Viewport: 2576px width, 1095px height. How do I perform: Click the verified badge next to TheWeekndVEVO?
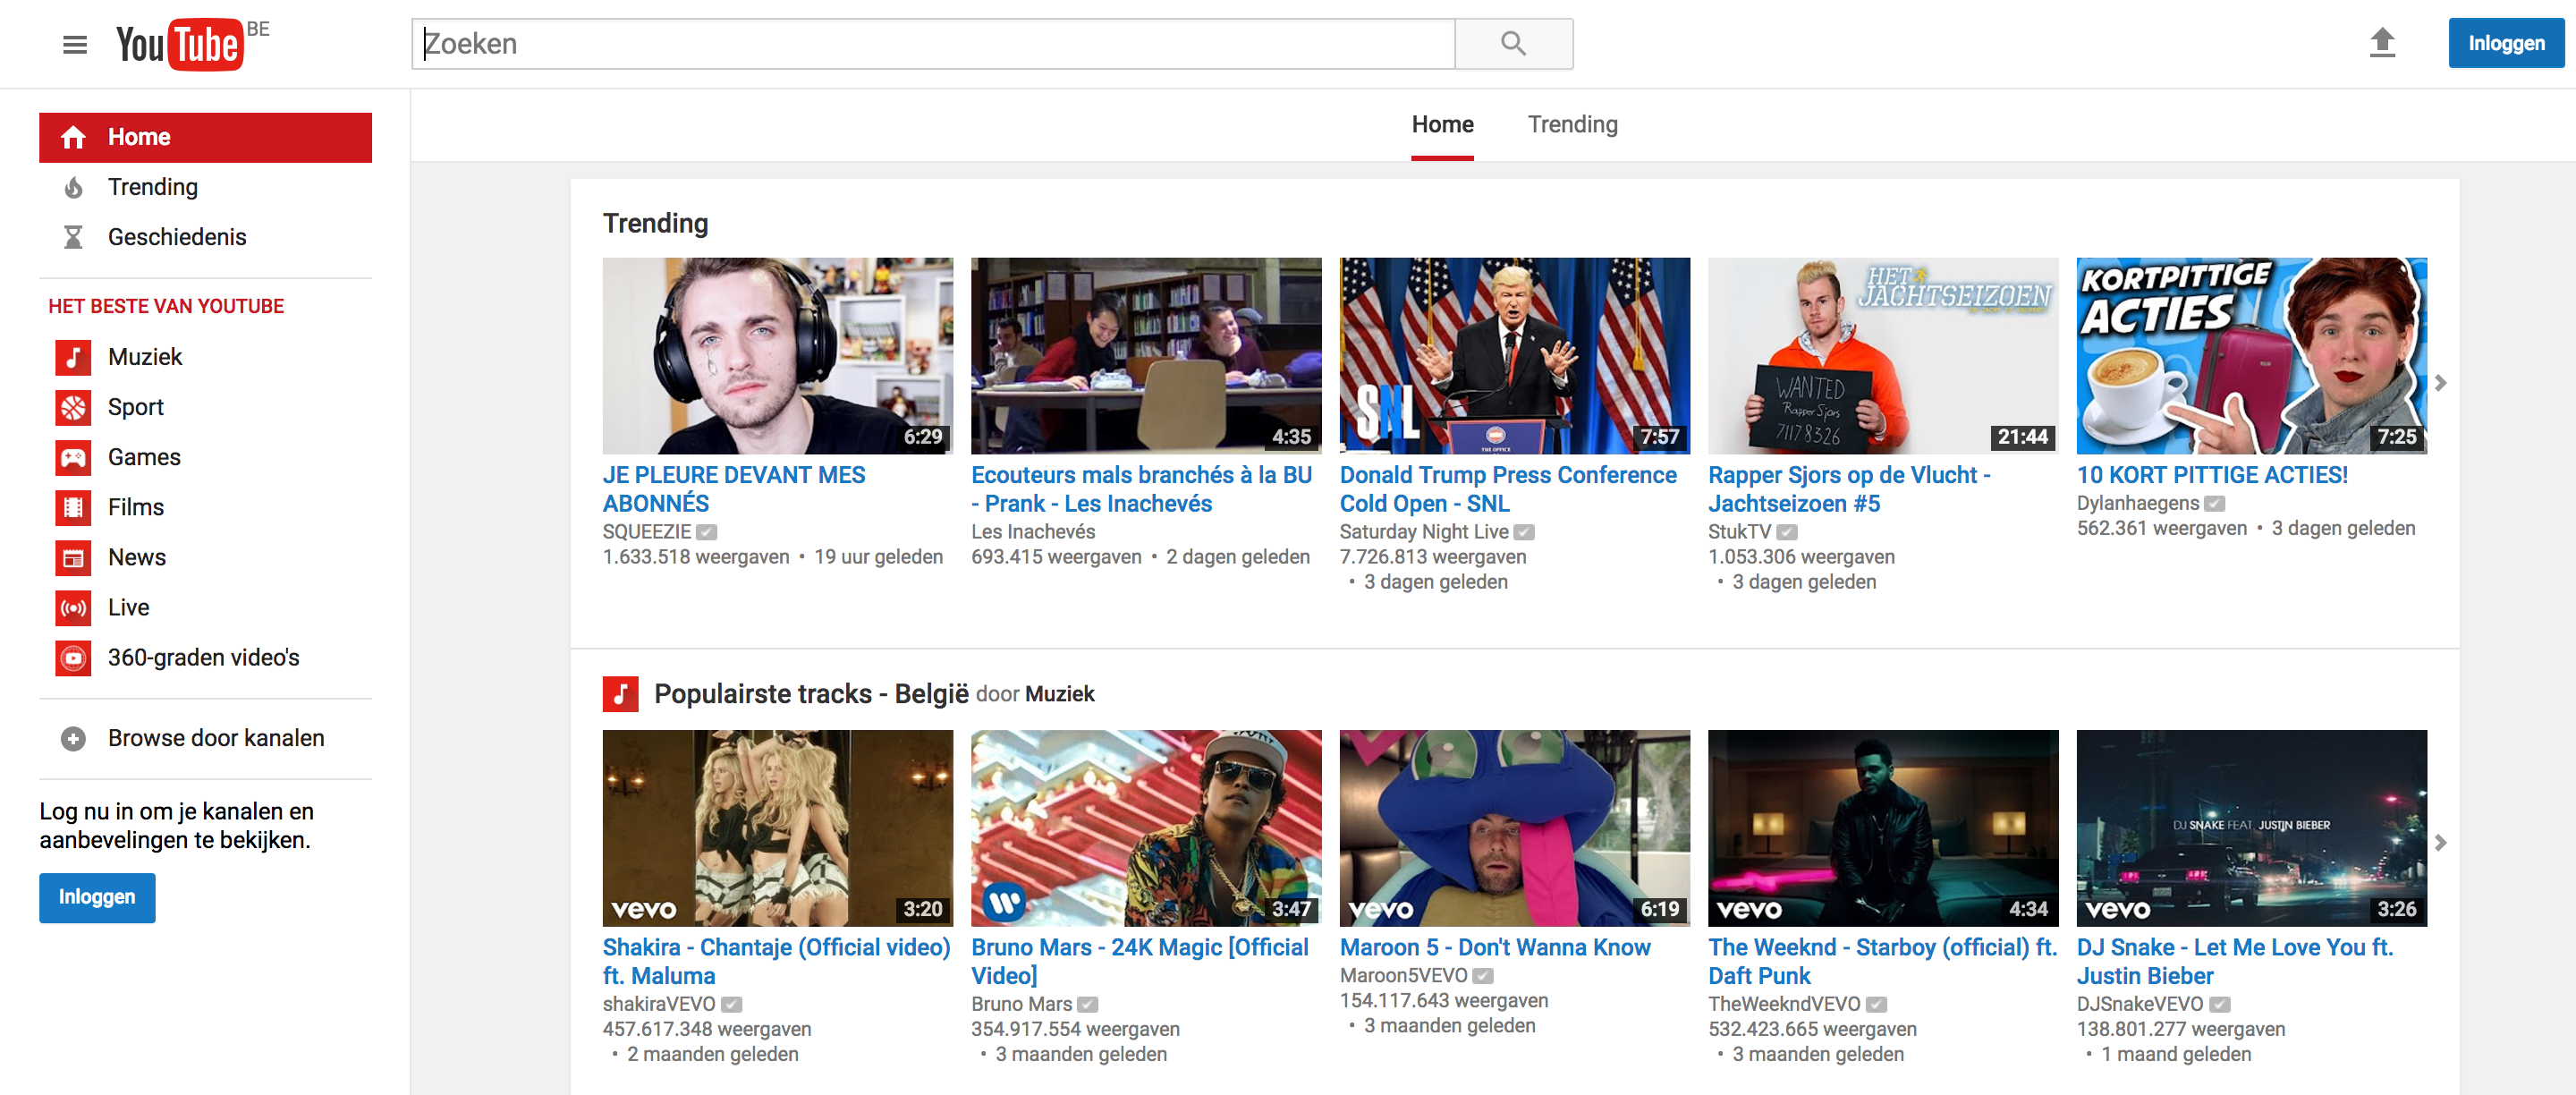pyautogui.click(x=1877, y=1004)
